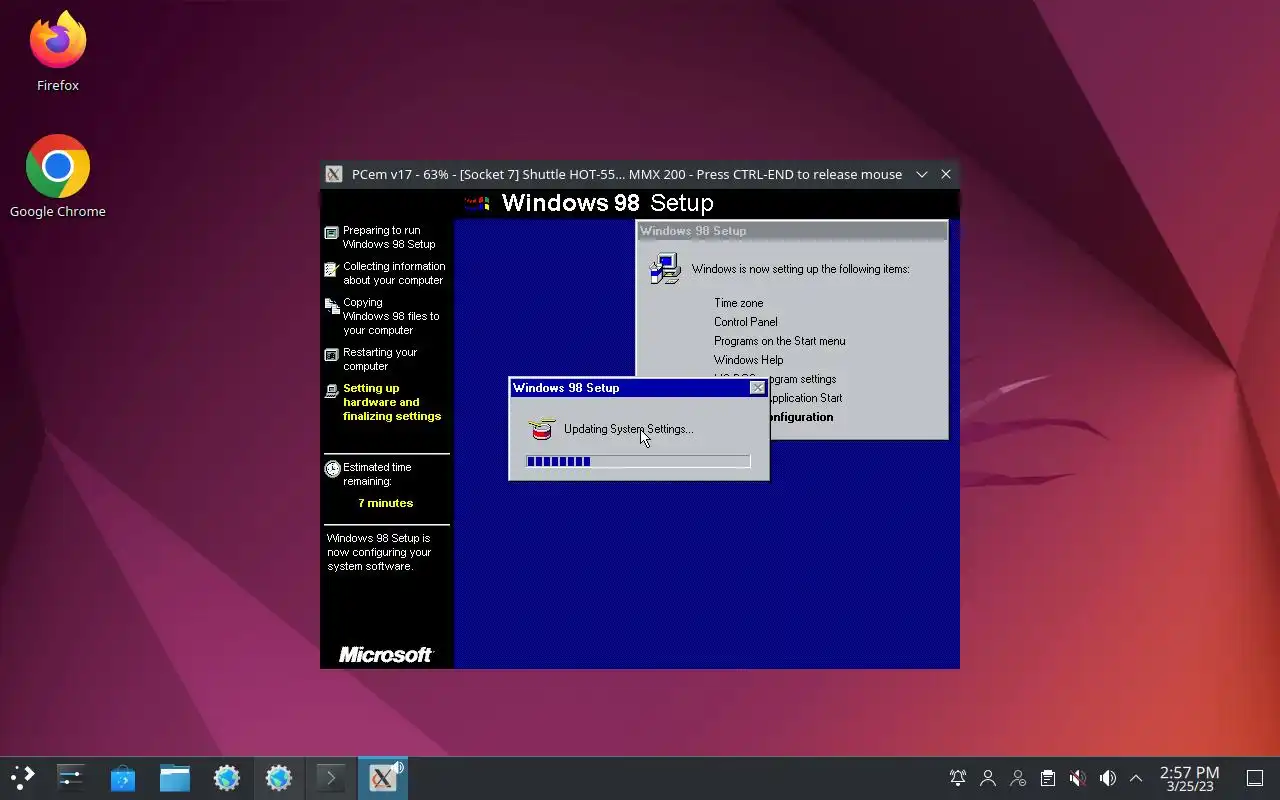Click the Updating System Settings progress bar
The height and width of the screenshot is (800, 1280).
point(638,461)
